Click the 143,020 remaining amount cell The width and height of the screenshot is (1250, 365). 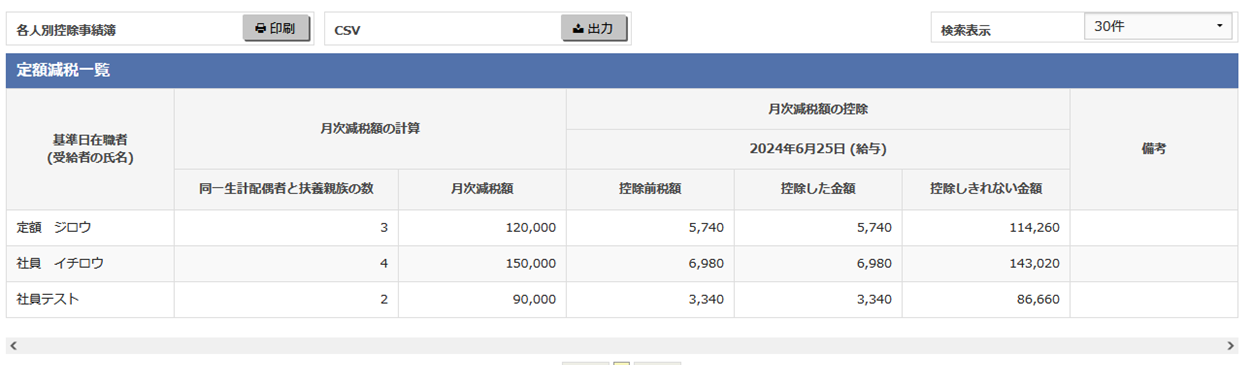point(986,264)
